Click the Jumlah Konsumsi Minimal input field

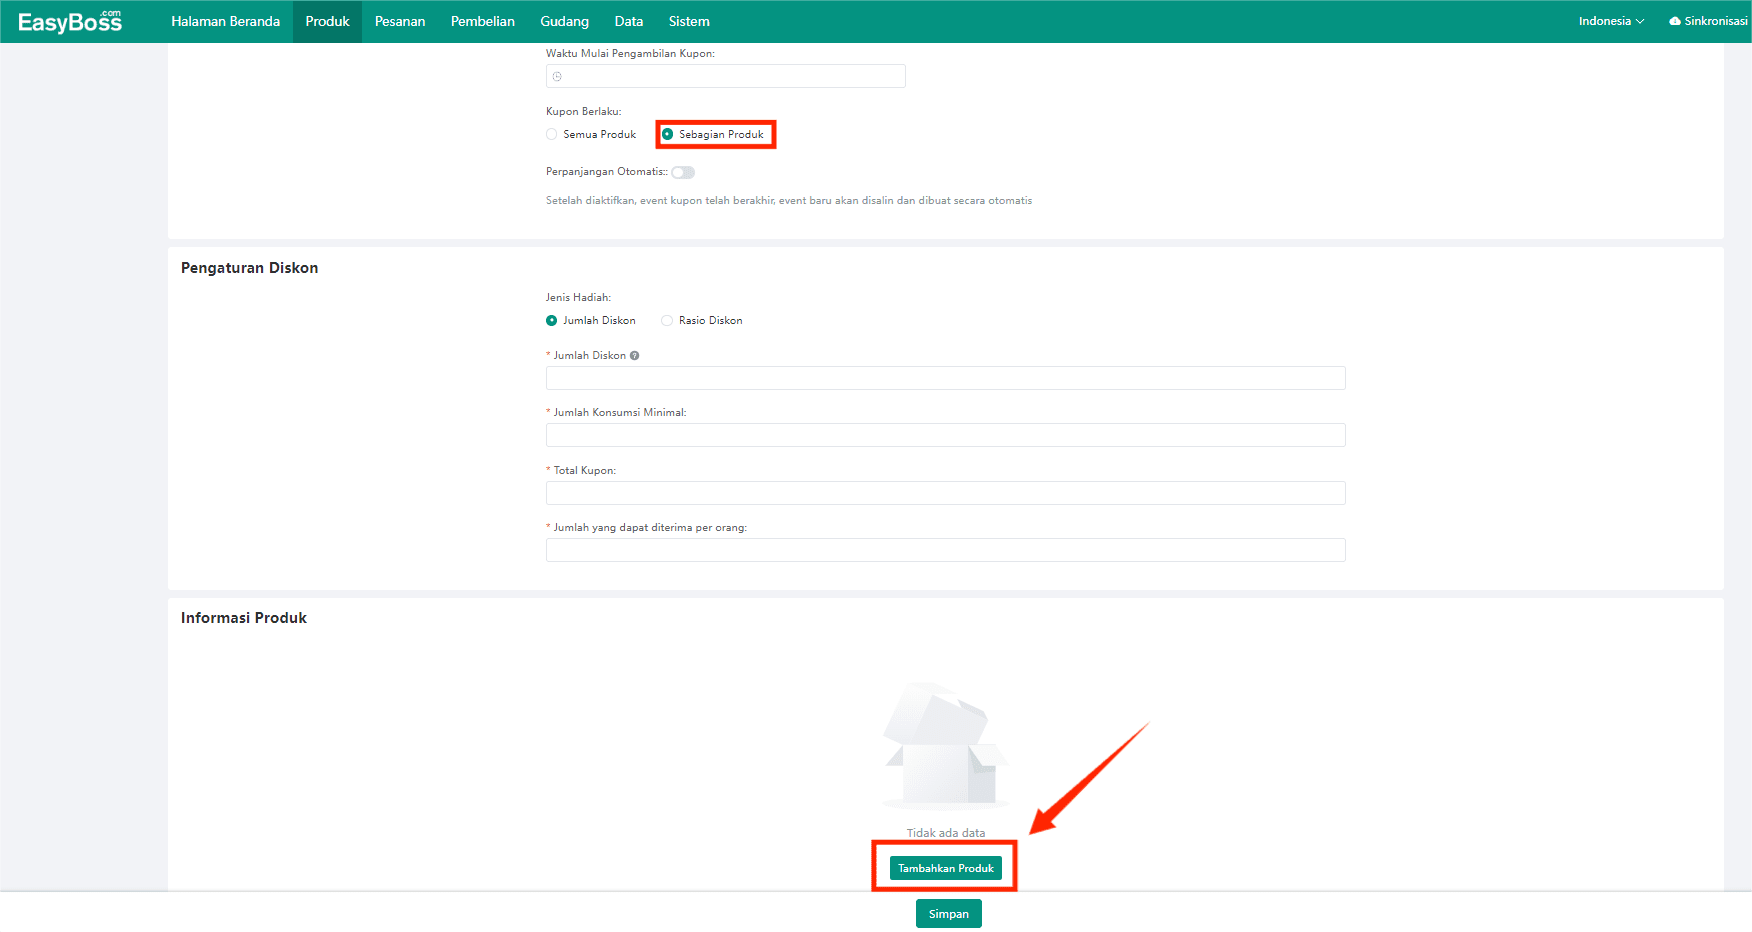click(946, 435)
